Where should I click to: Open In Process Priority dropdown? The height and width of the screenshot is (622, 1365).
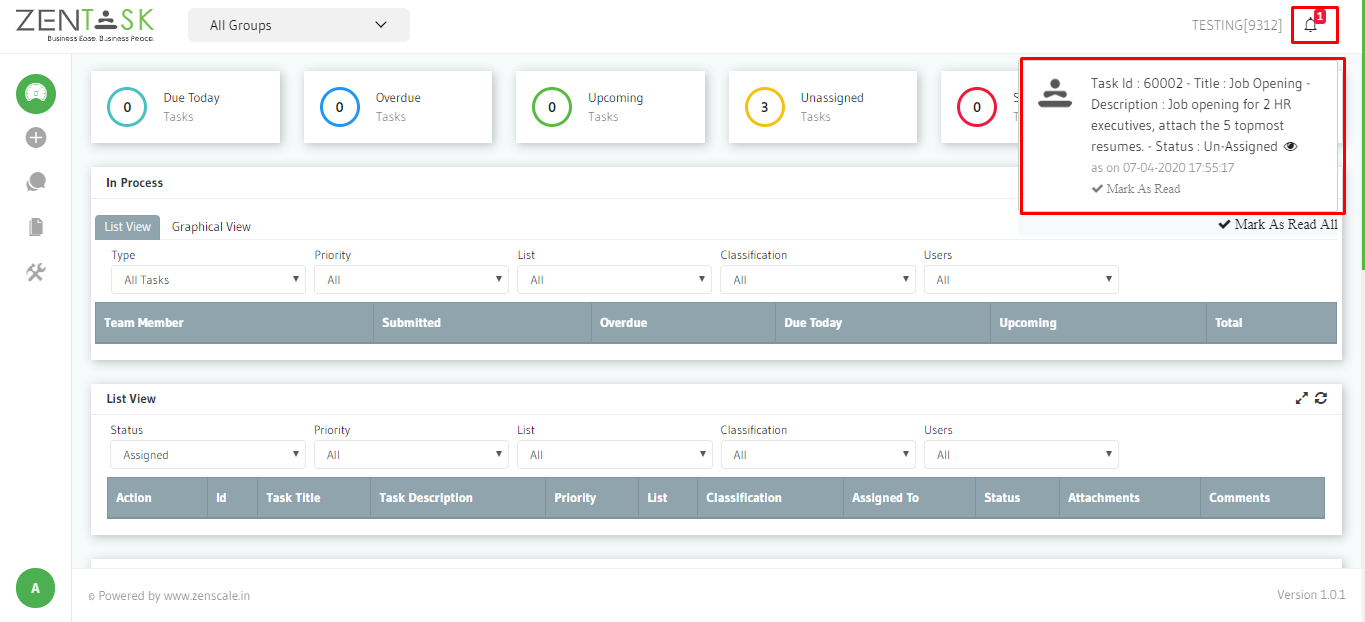tap(411, 280)
